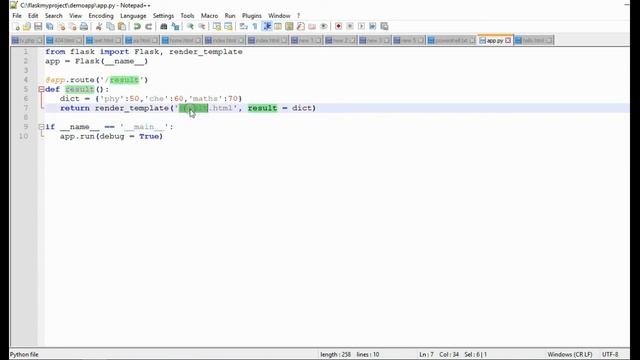Stop macro recording using the square icon

point(350,27)
